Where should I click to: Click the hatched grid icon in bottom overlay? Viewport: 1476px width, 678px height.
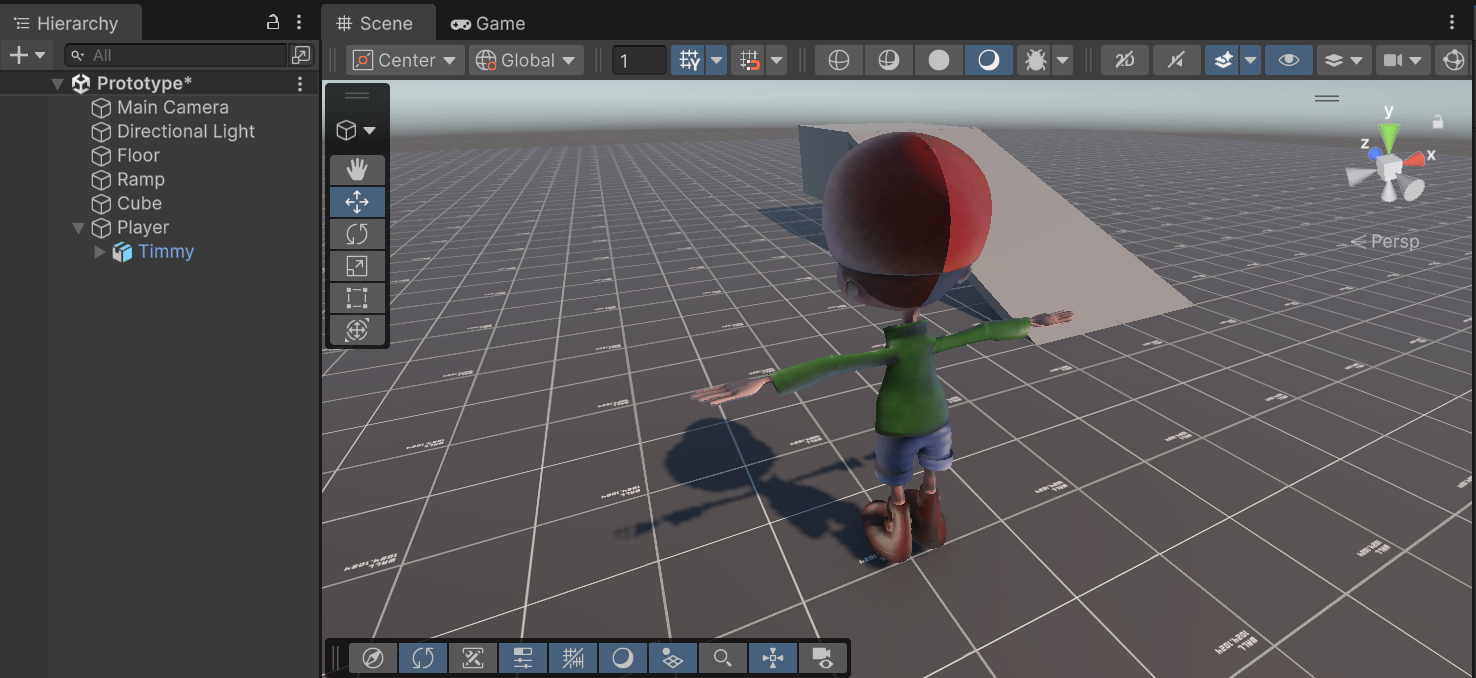coord(573,658)
